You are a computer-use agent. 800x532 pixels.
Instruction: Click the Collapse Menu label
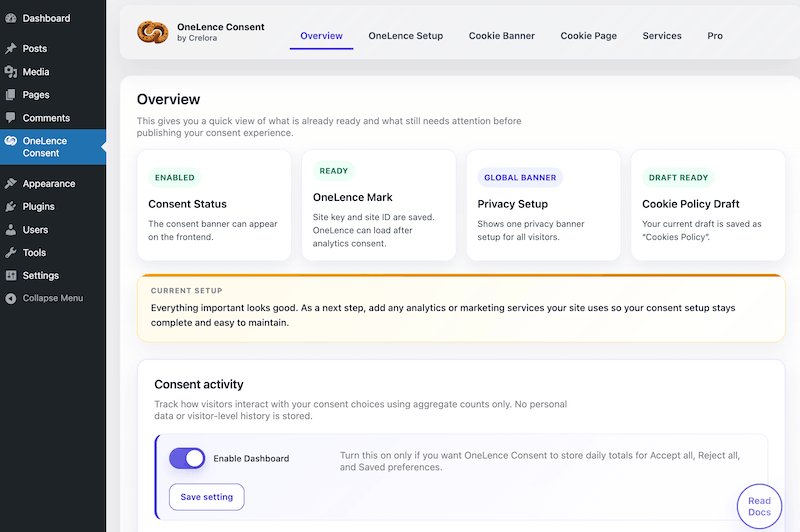pos(53,298)
